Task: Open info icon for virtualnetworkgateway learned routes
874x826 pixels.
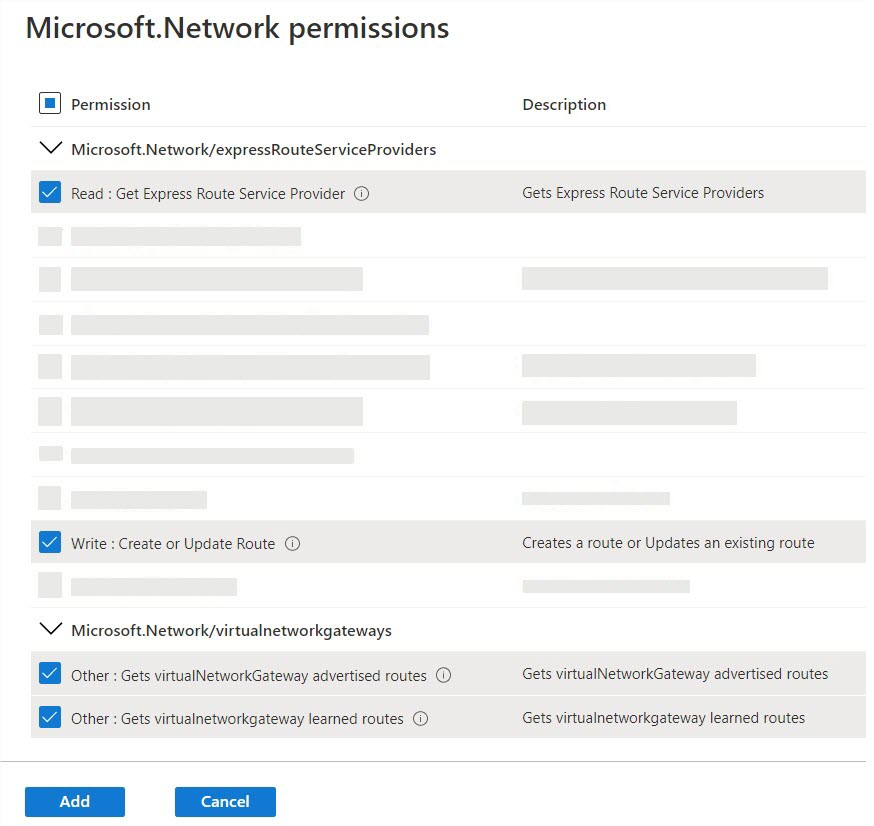Action: (421, 718)
